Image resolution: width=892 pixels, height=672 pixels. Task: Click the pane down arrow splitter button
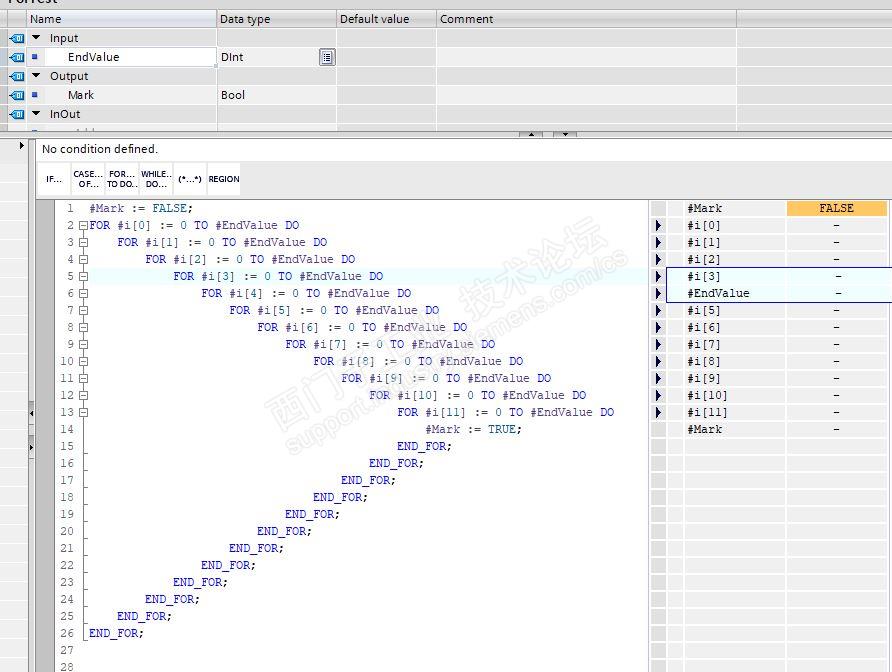[x=565, y=134]
